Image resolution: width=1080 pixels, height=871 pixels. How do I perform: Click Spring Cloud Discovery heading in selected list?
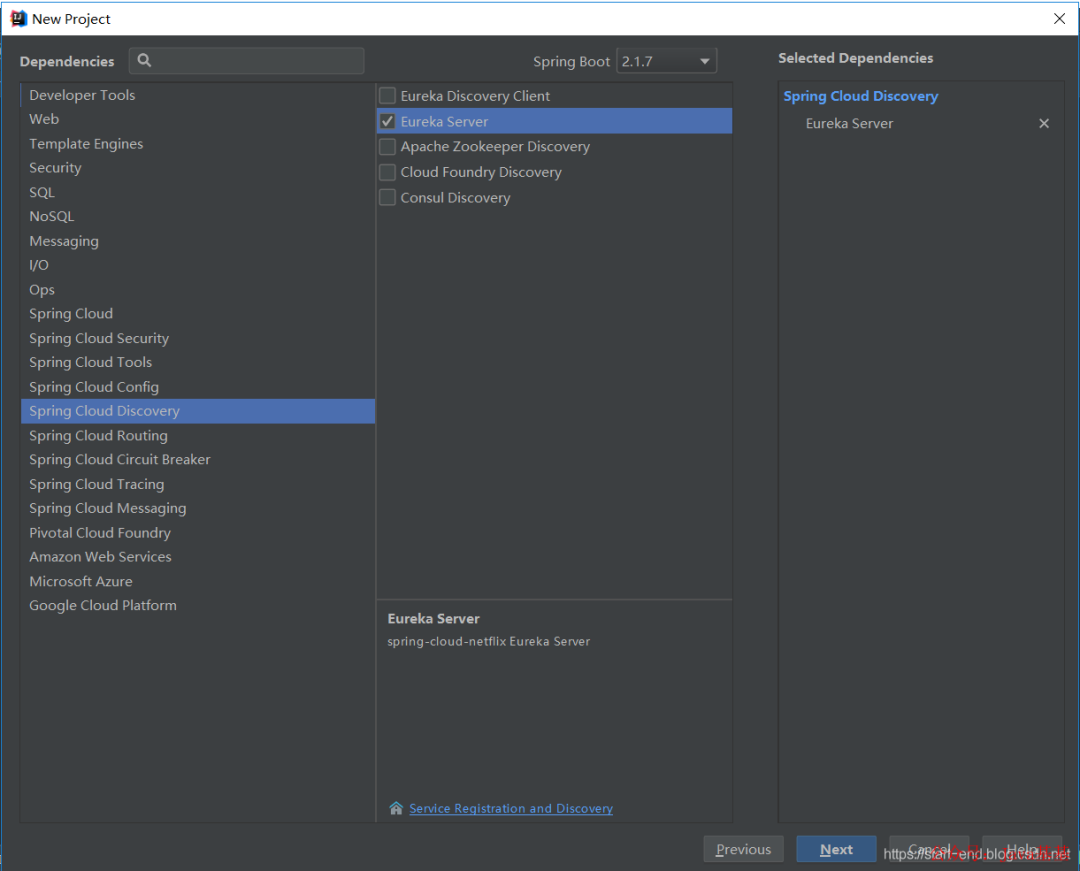click(x=860, y=96)
